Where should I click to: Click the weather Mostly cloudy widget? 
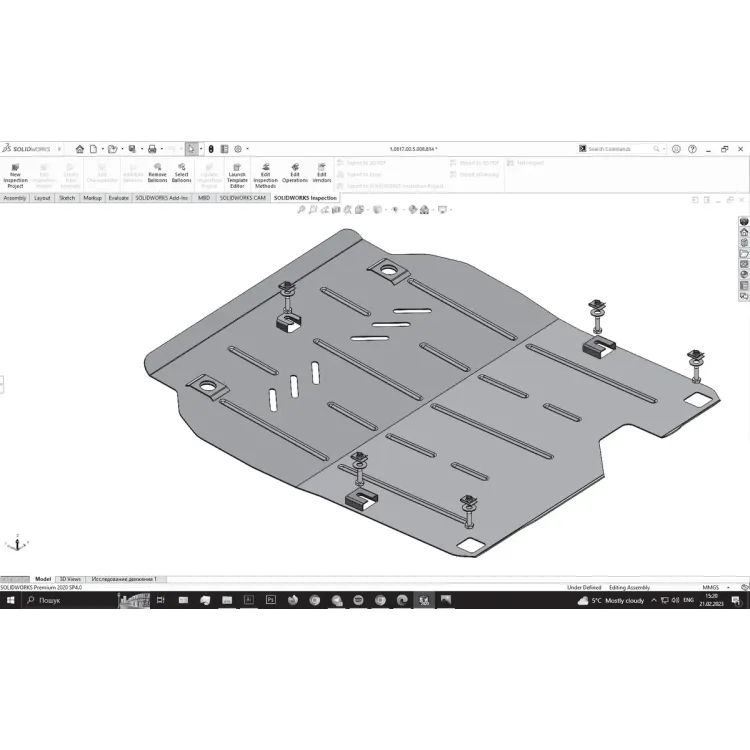pos(611,600)
